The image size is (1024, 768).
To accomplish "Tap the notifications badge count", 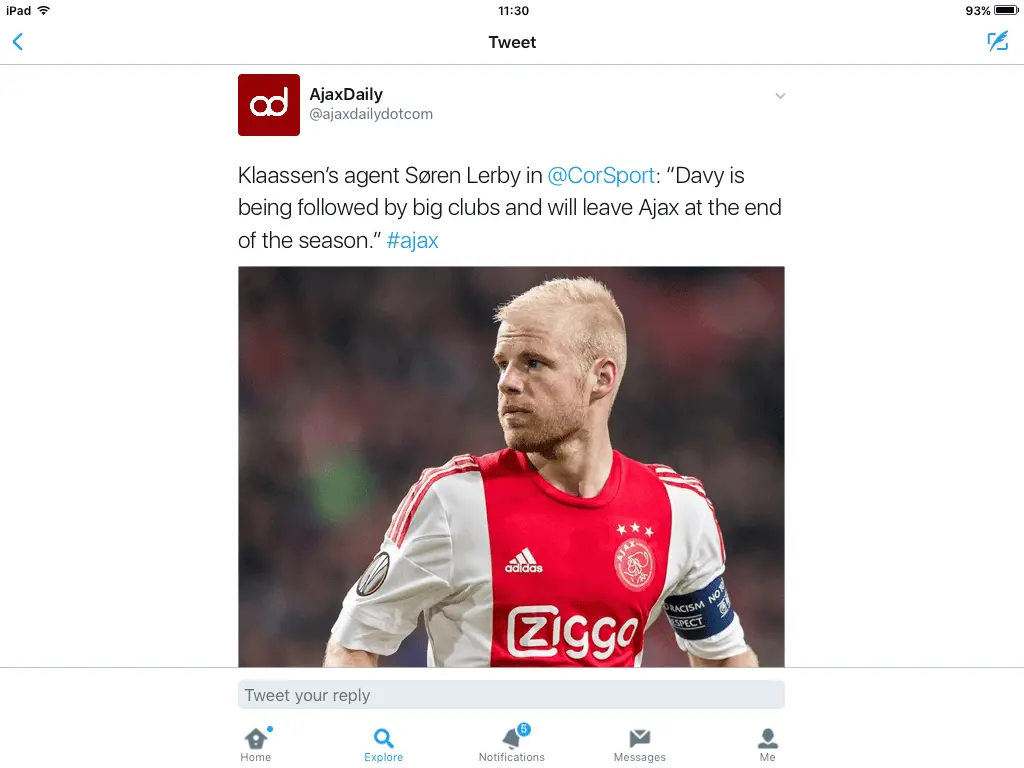I will (x=524, y=729).
